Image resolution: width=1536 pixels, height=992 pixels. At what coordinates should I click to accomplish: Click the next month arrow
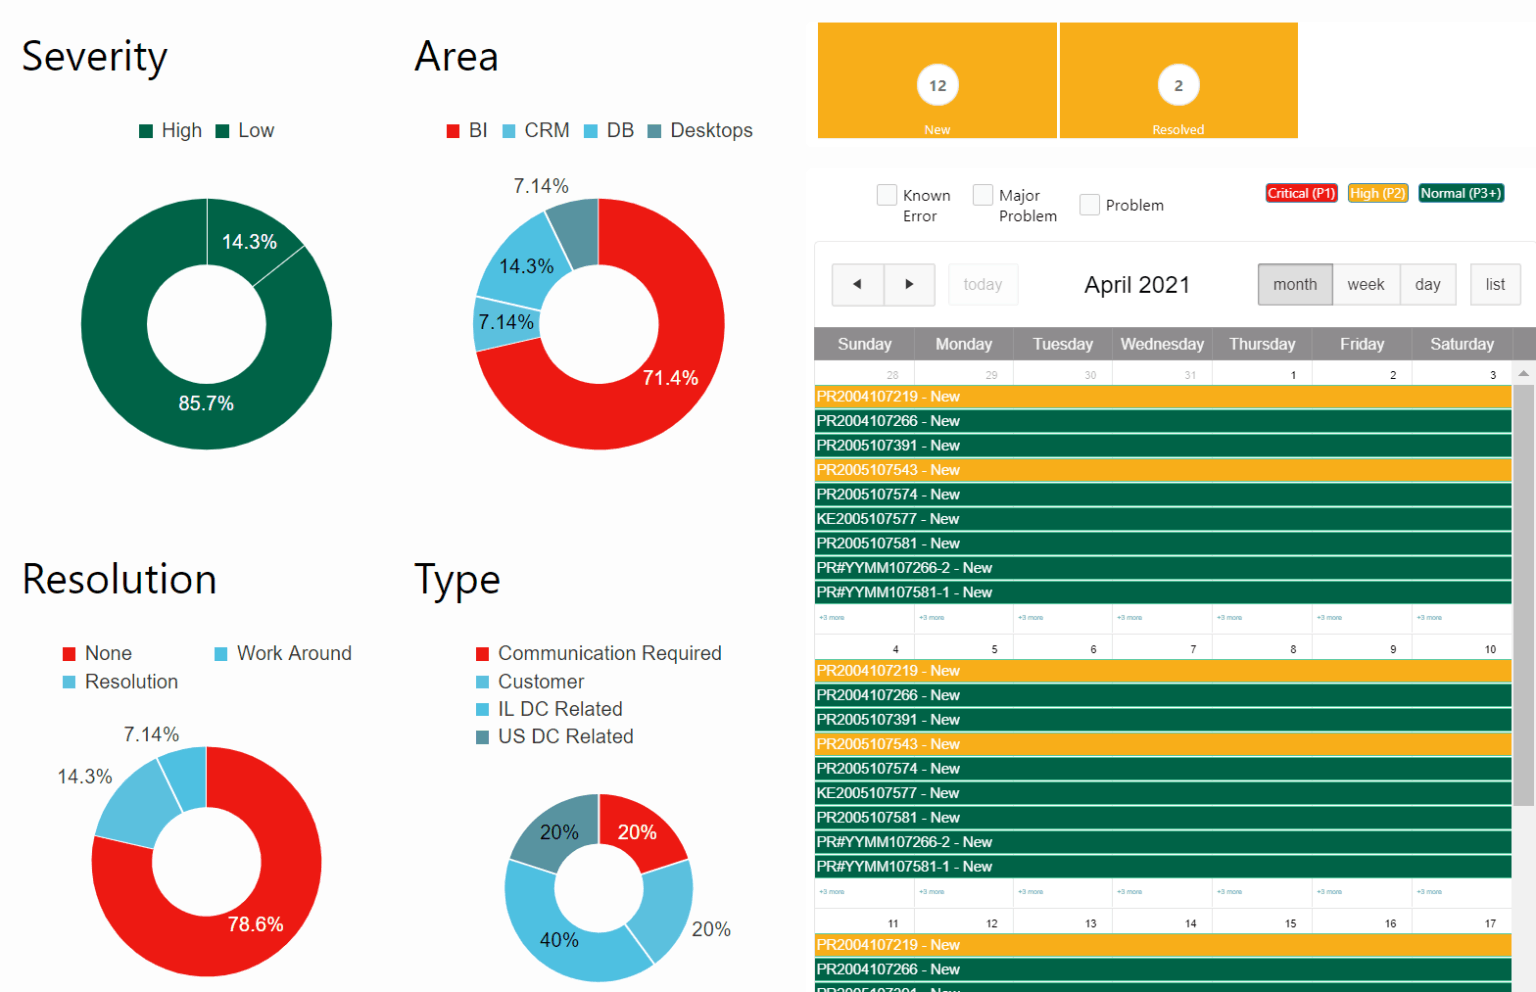(x=909, y=284)
